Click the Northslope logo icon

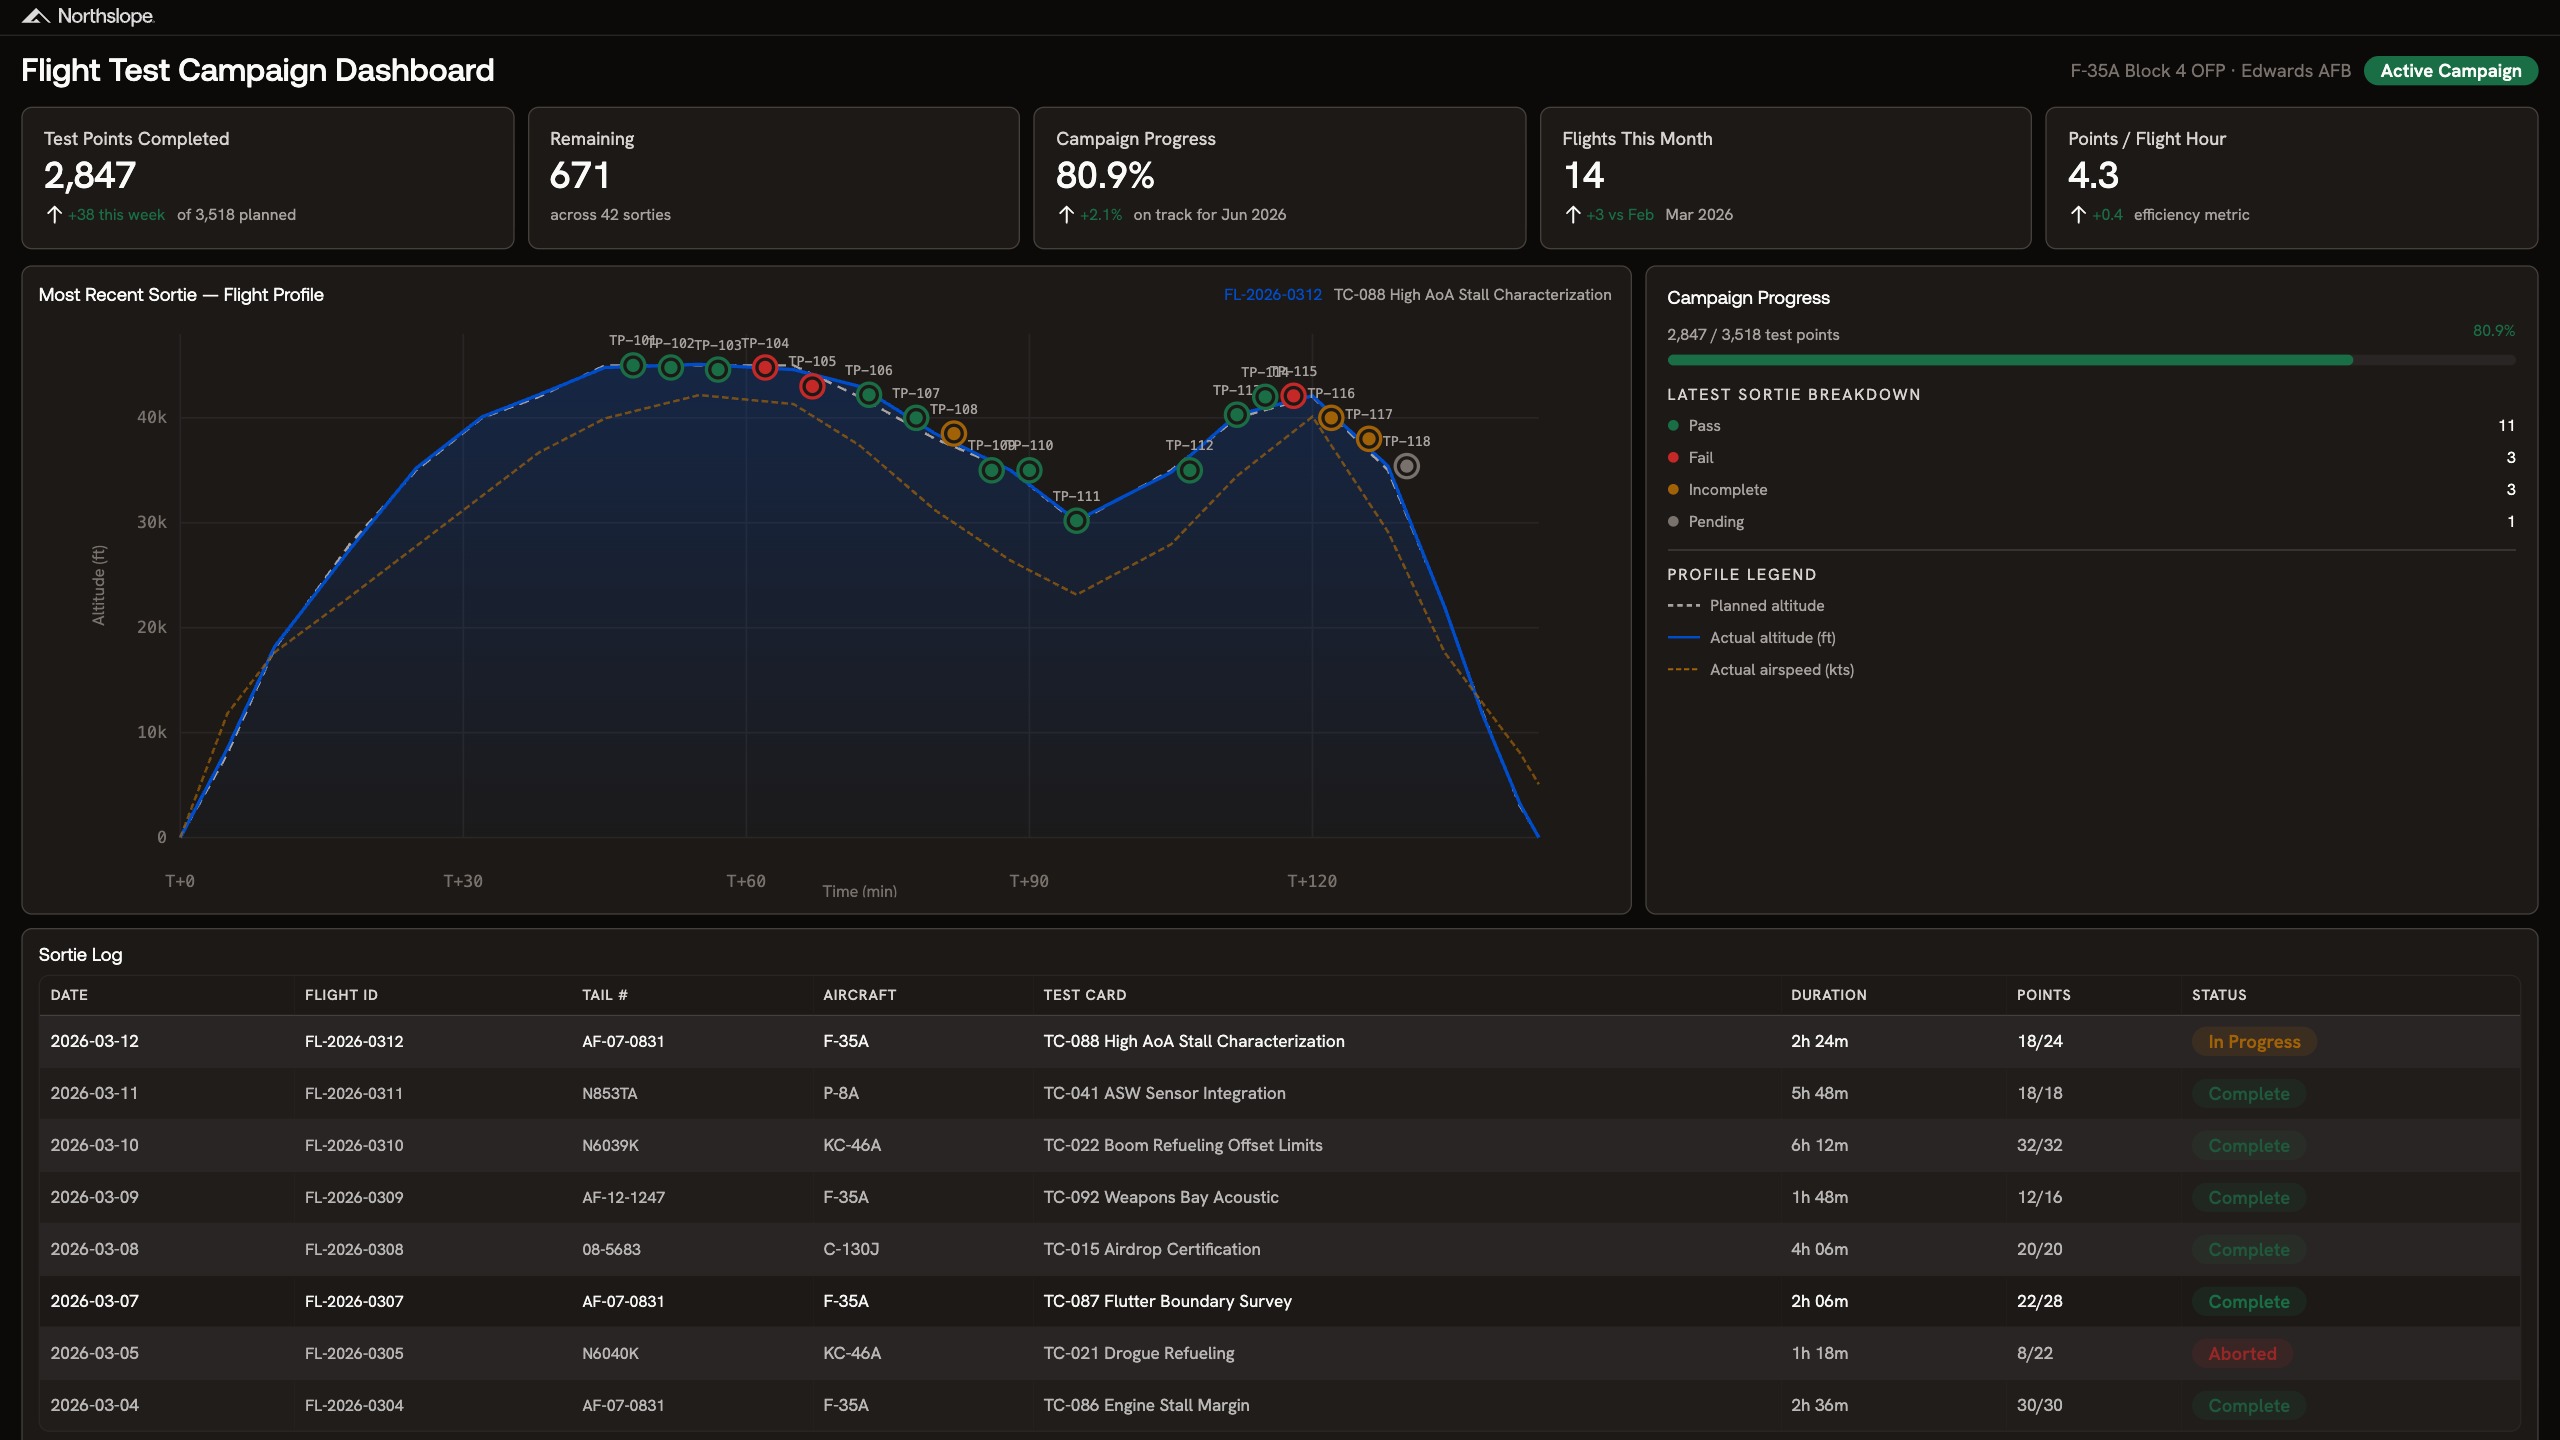38,15
